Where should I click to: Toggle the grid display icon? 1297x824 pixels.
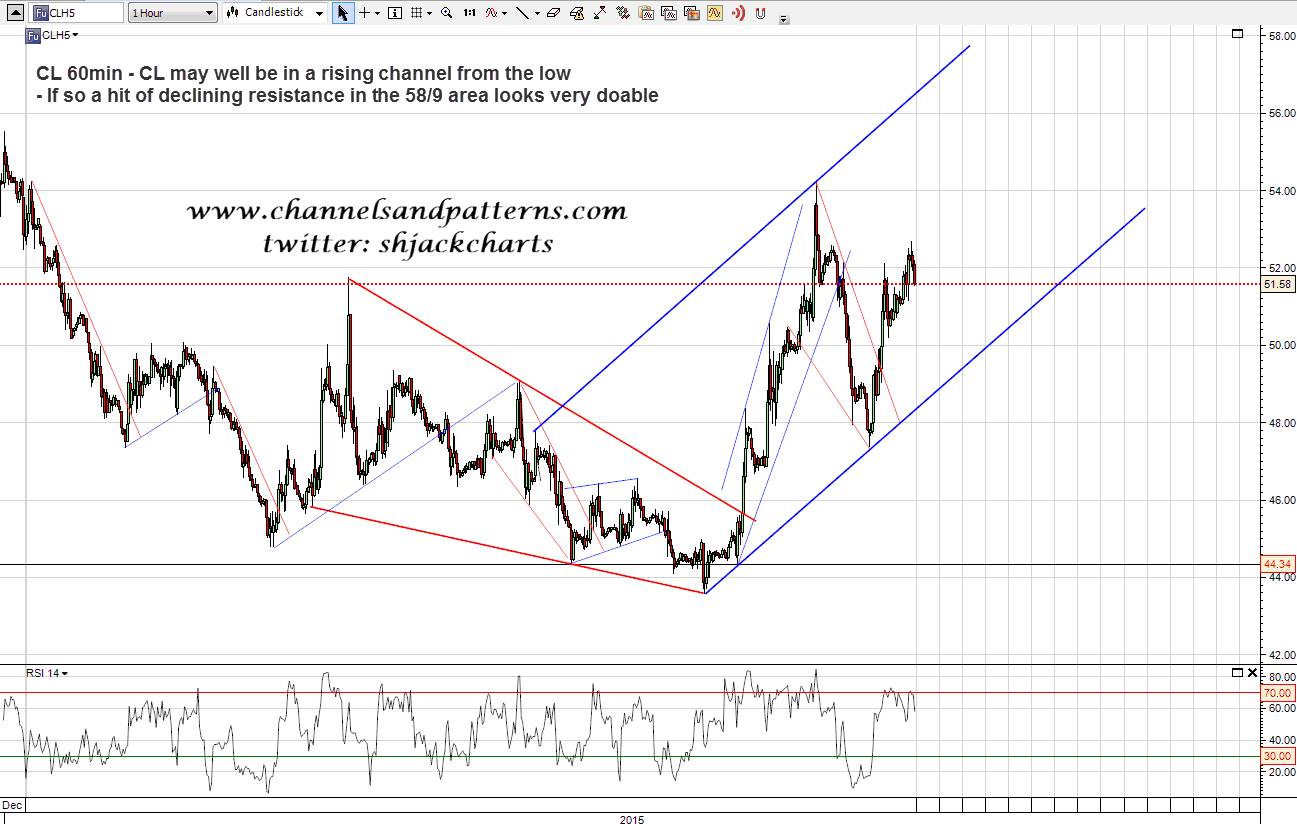click(418, 13)
